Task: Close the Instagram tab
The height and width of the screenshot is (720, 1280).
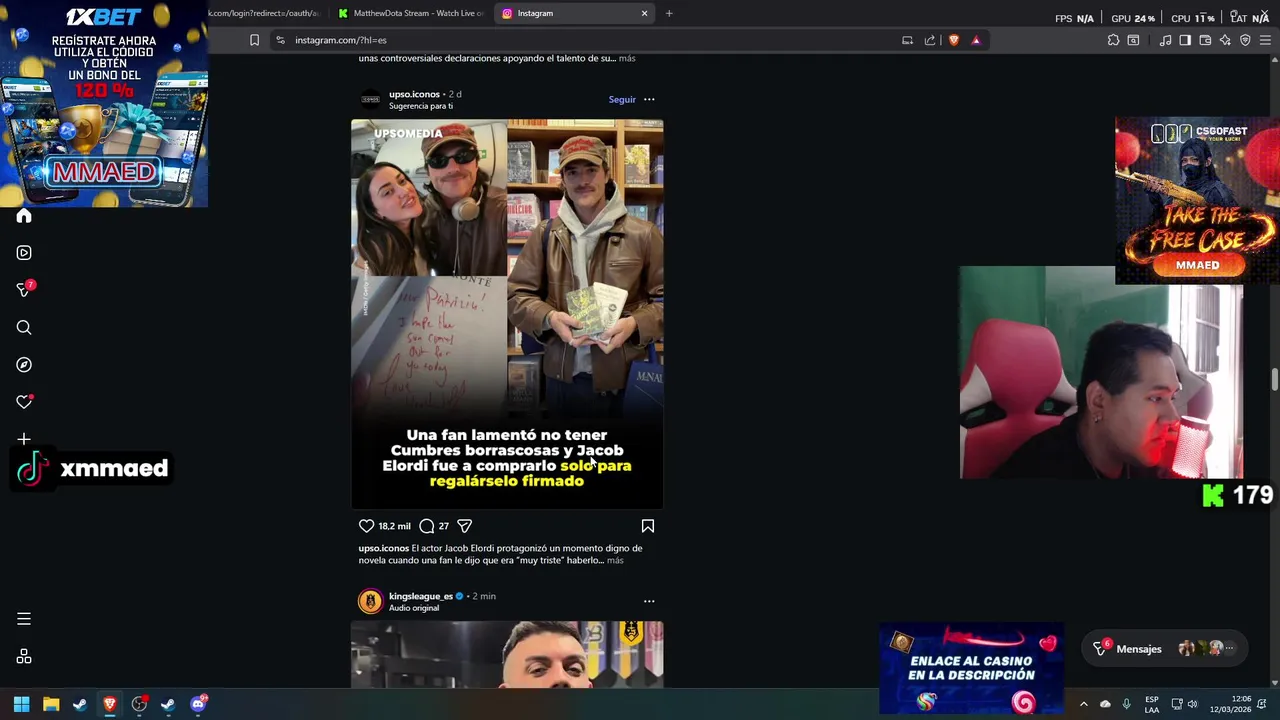Action: point(644,13)
